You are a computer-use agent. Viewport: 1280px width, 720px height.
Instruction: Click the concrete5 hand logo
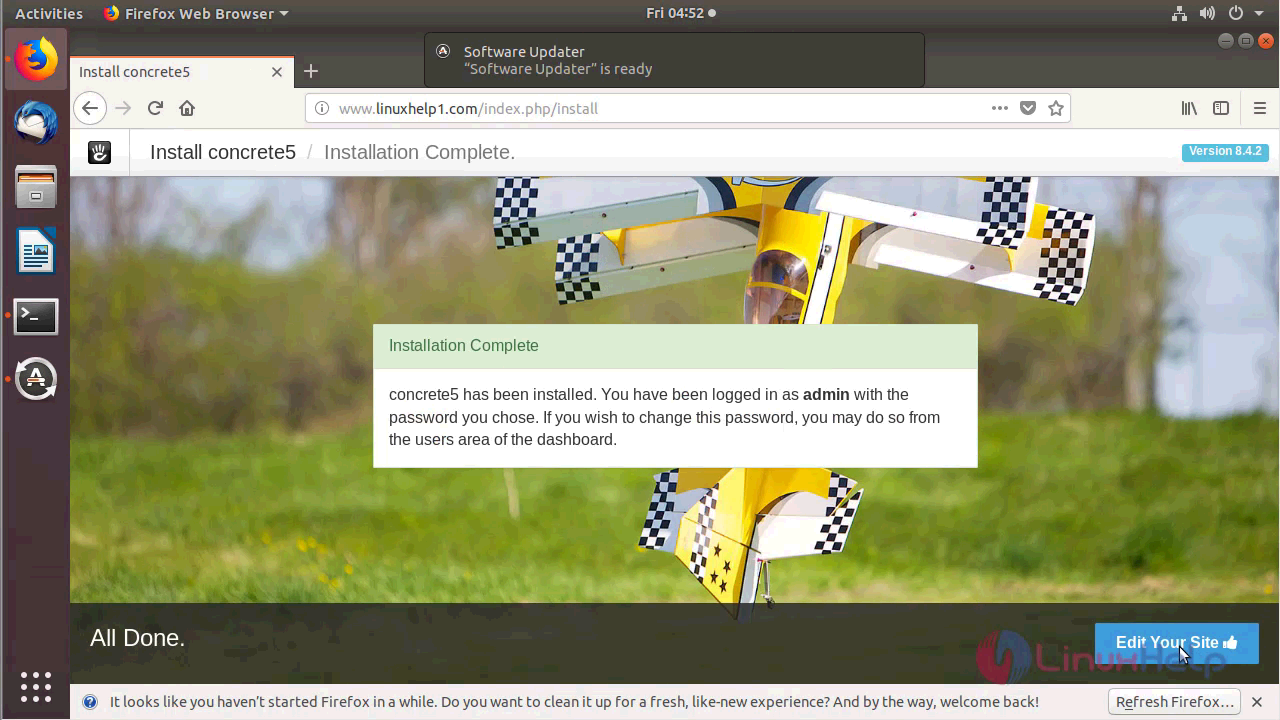[99, 152]
